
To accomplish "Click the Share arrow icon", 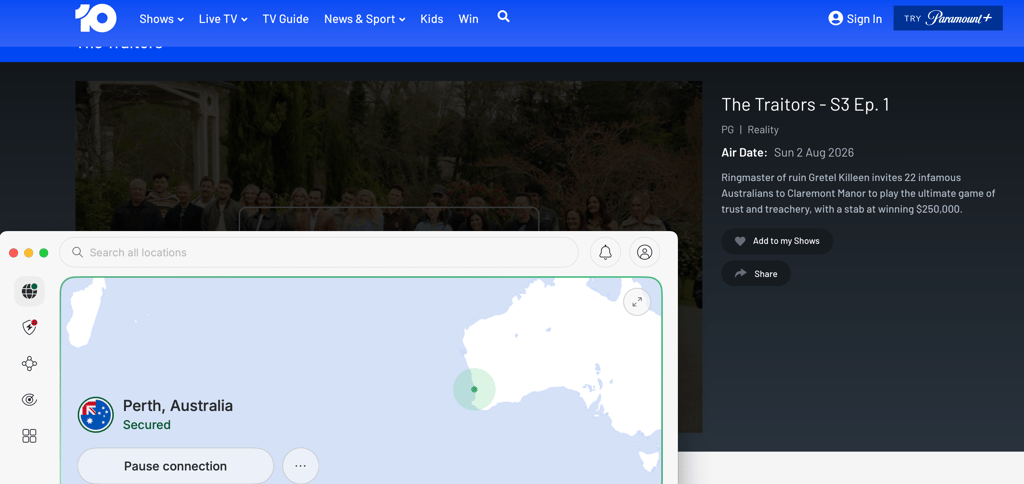I will [741, 274].
